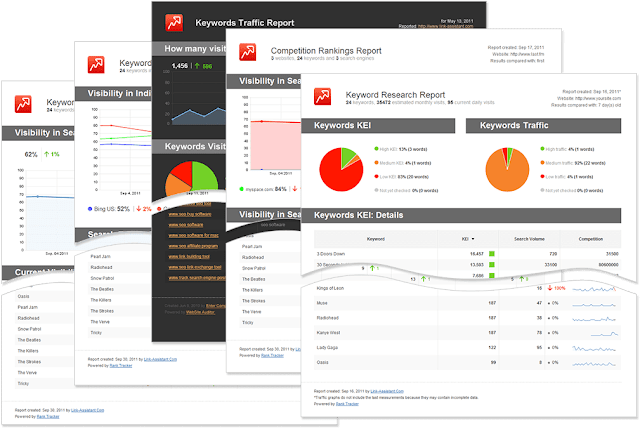
Task: Open the 'www.seo software' link
Action: (x=186, y=225)
